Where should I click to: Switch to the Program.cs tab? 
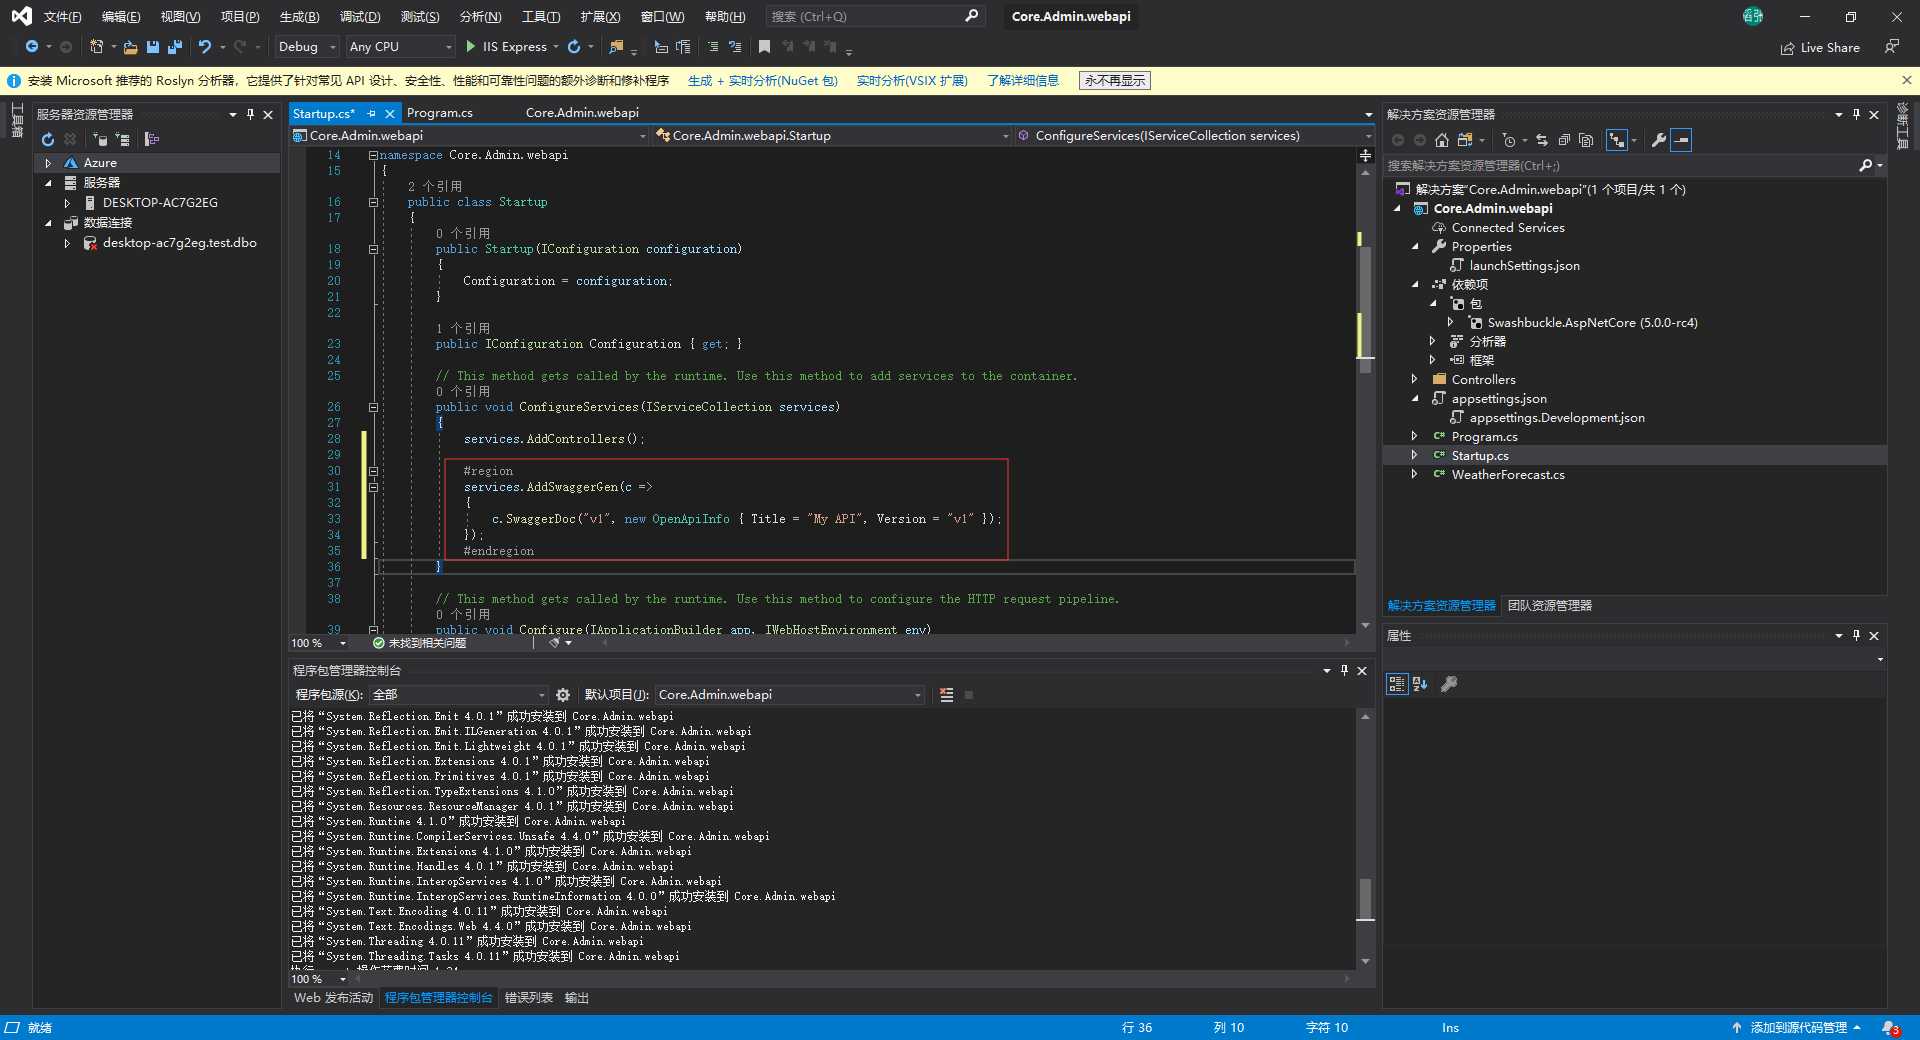click(440, 113)
